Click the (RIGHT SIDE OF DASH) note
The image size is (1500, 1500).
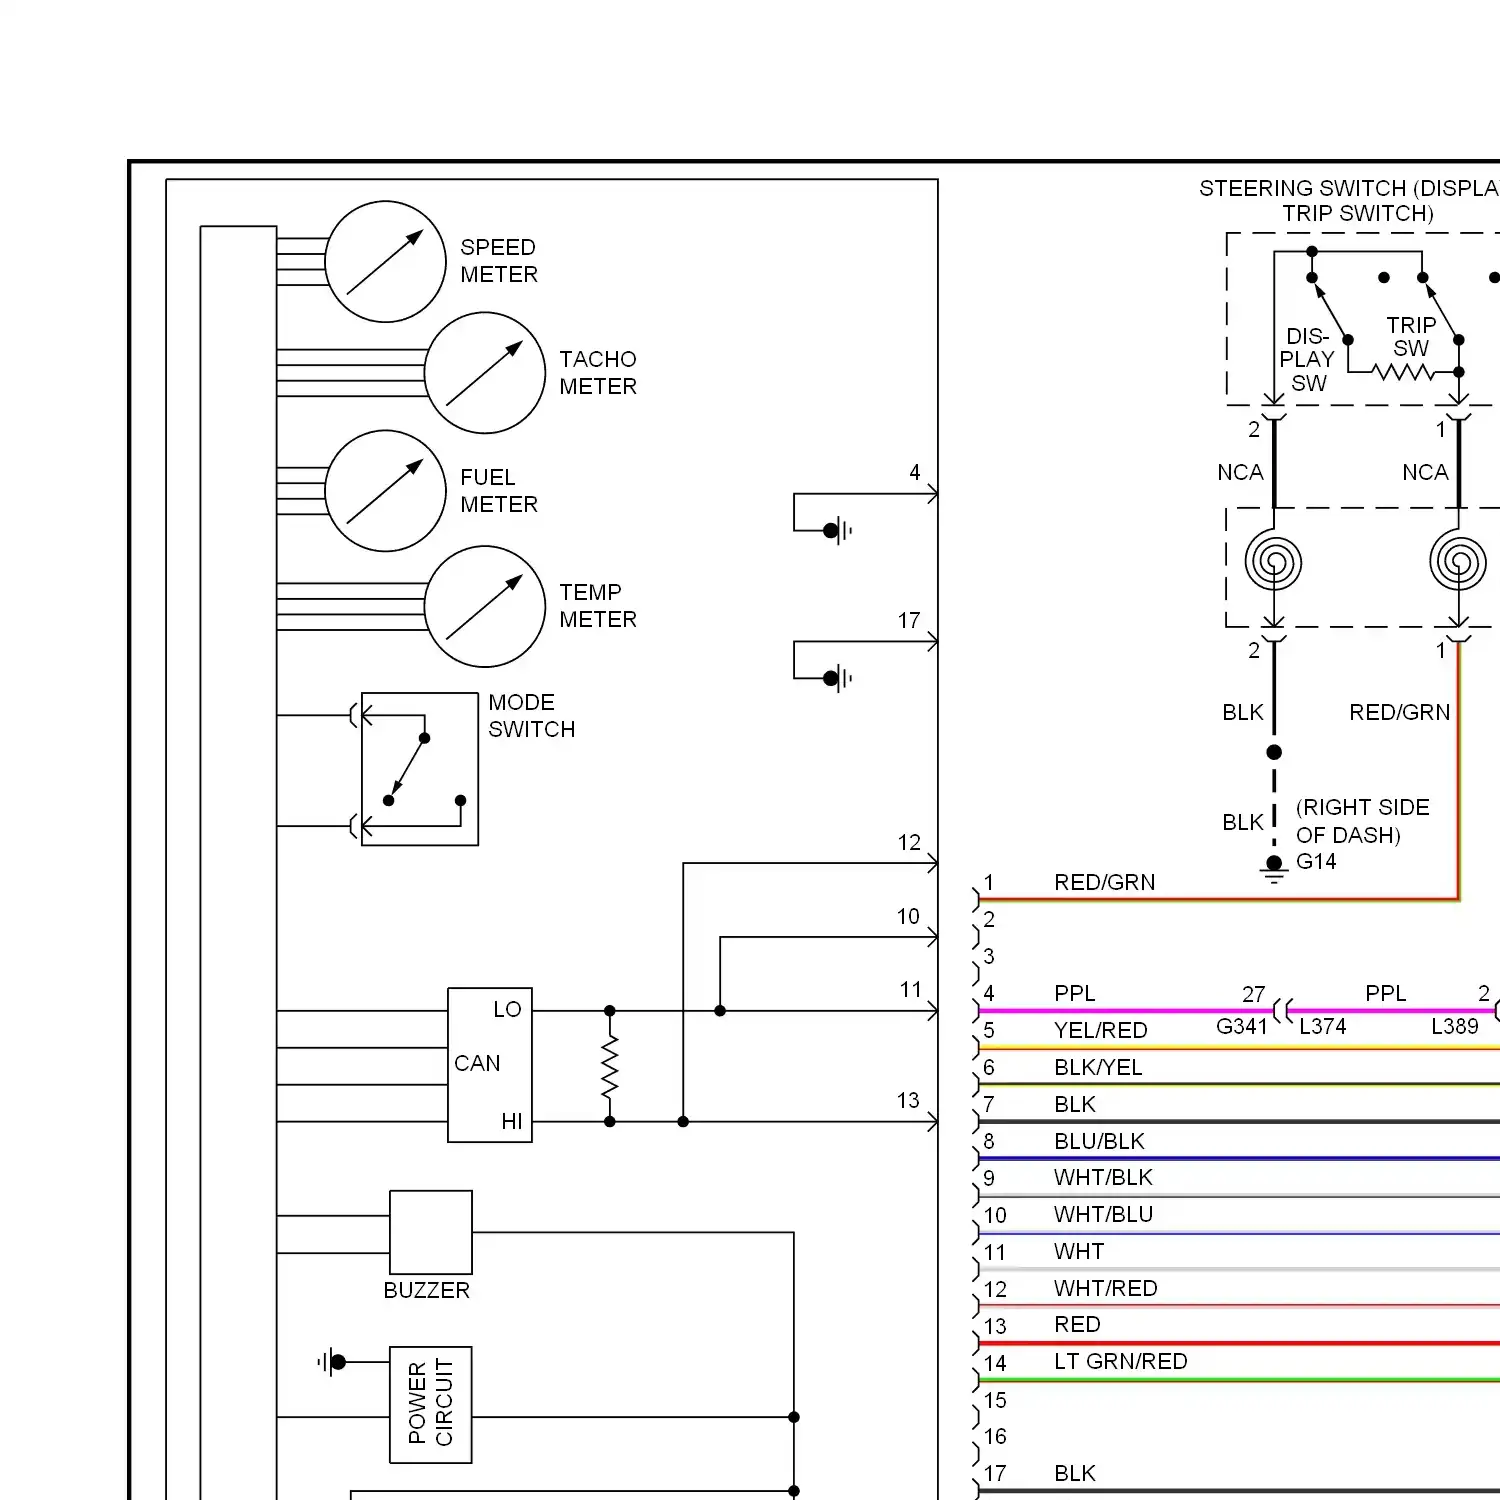1362,821
